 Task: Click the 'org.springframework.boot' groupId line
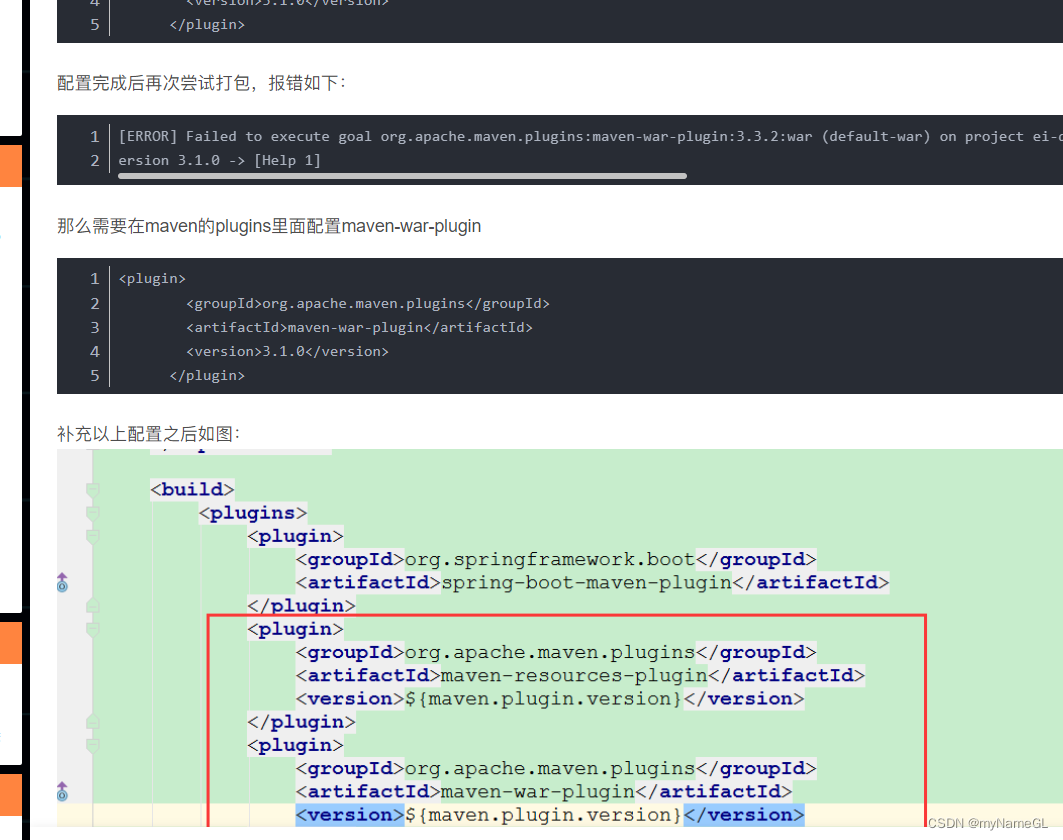pos(556,559)
